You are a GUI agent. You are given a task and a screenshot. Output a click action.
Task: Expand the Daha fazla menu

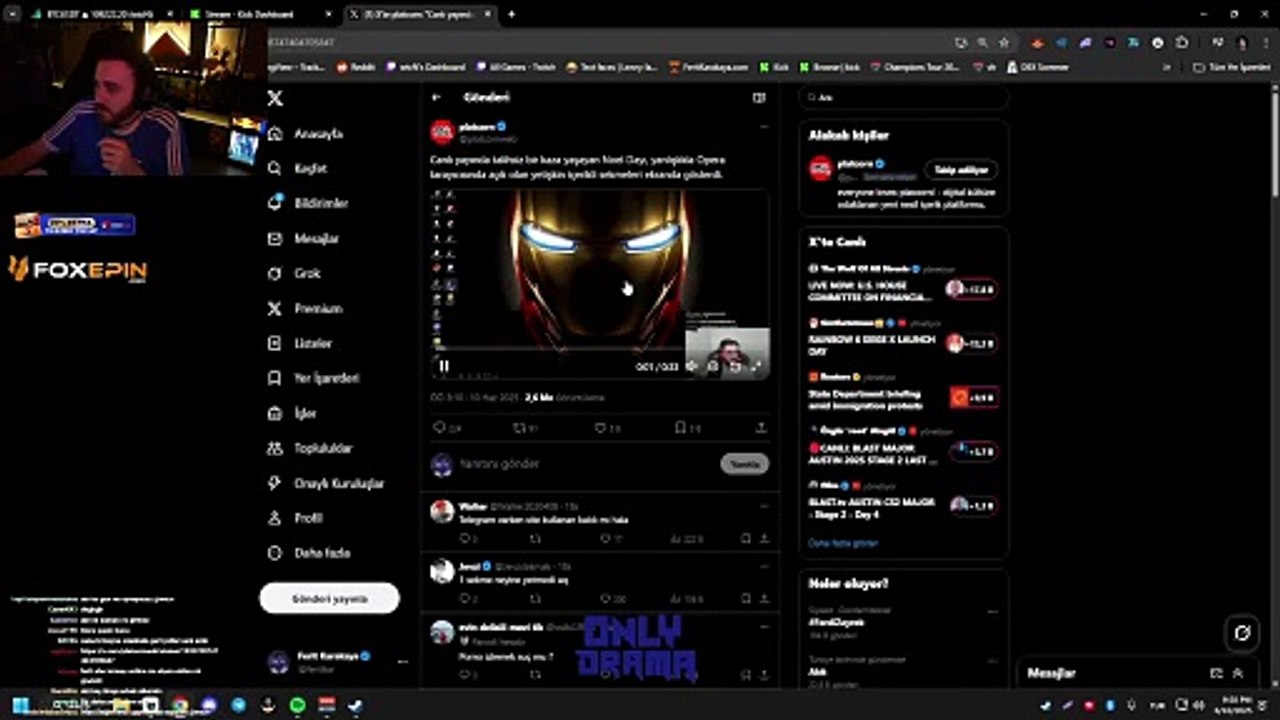point(309,553)
